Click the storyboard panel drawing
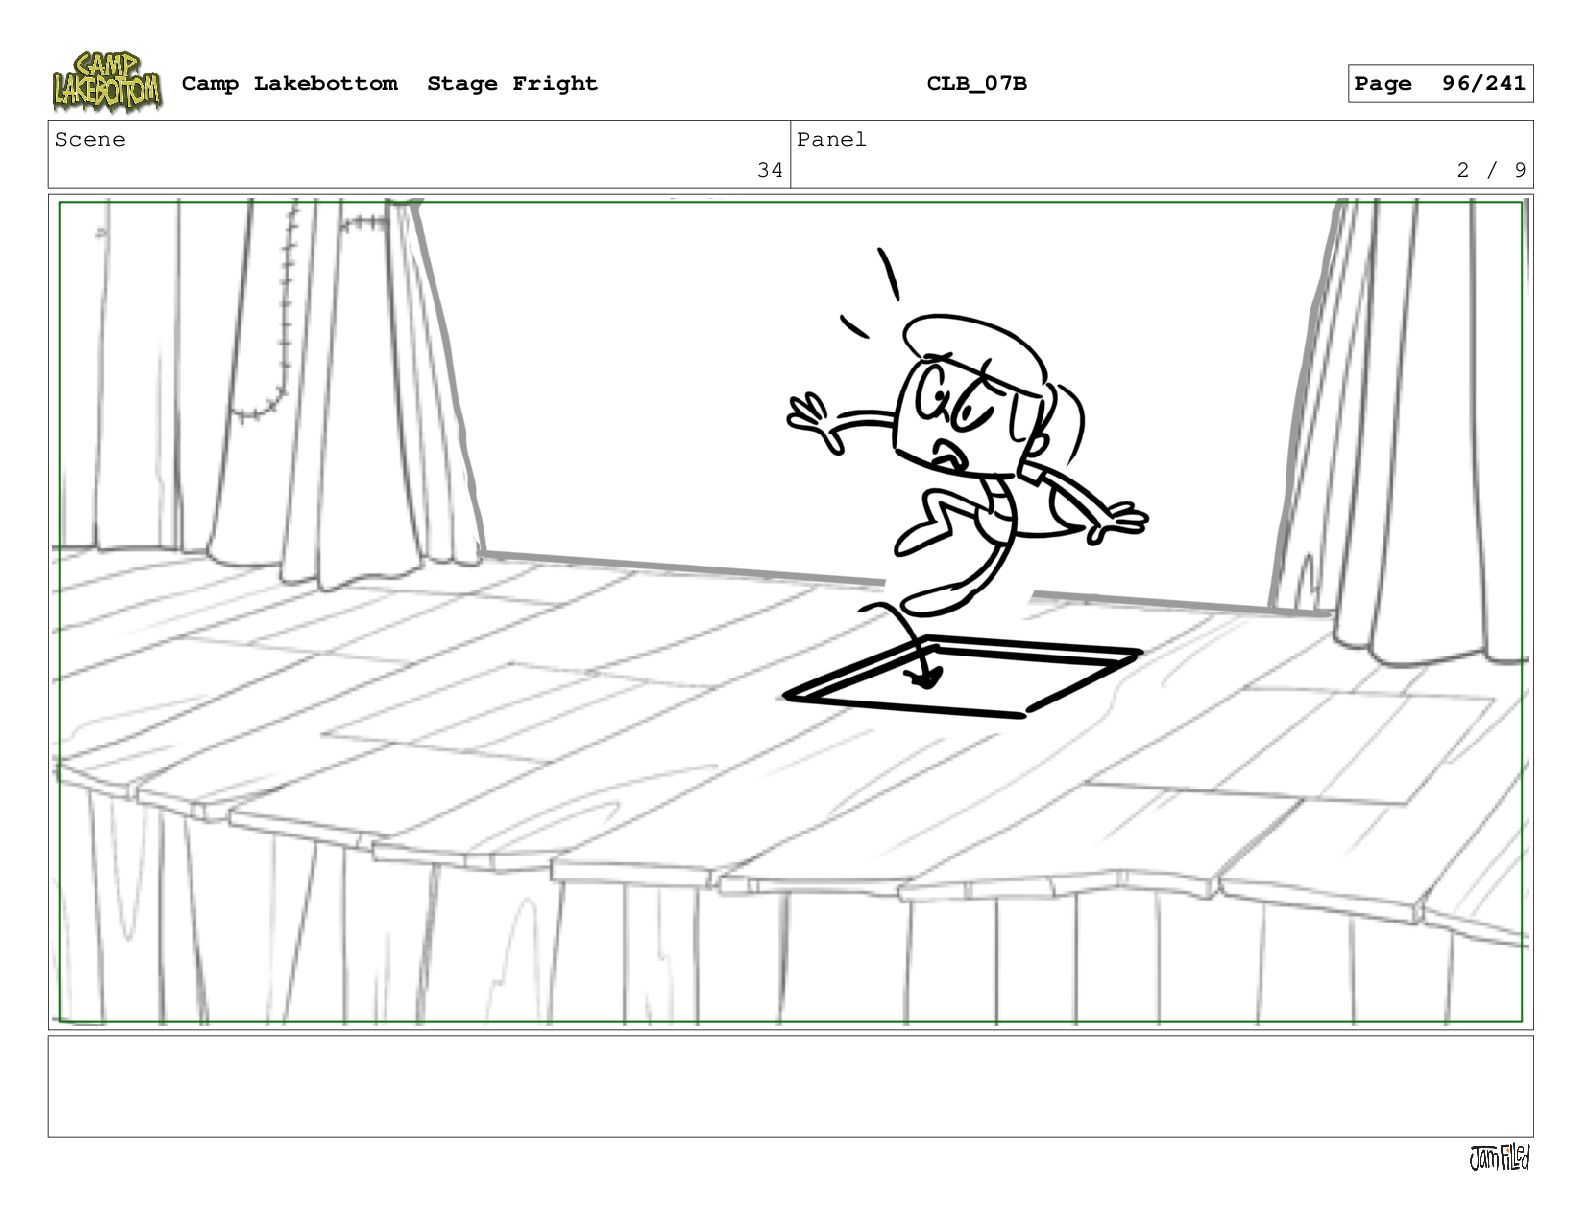The height and width of the screenshot is (1225, 1582). [790, 612]
